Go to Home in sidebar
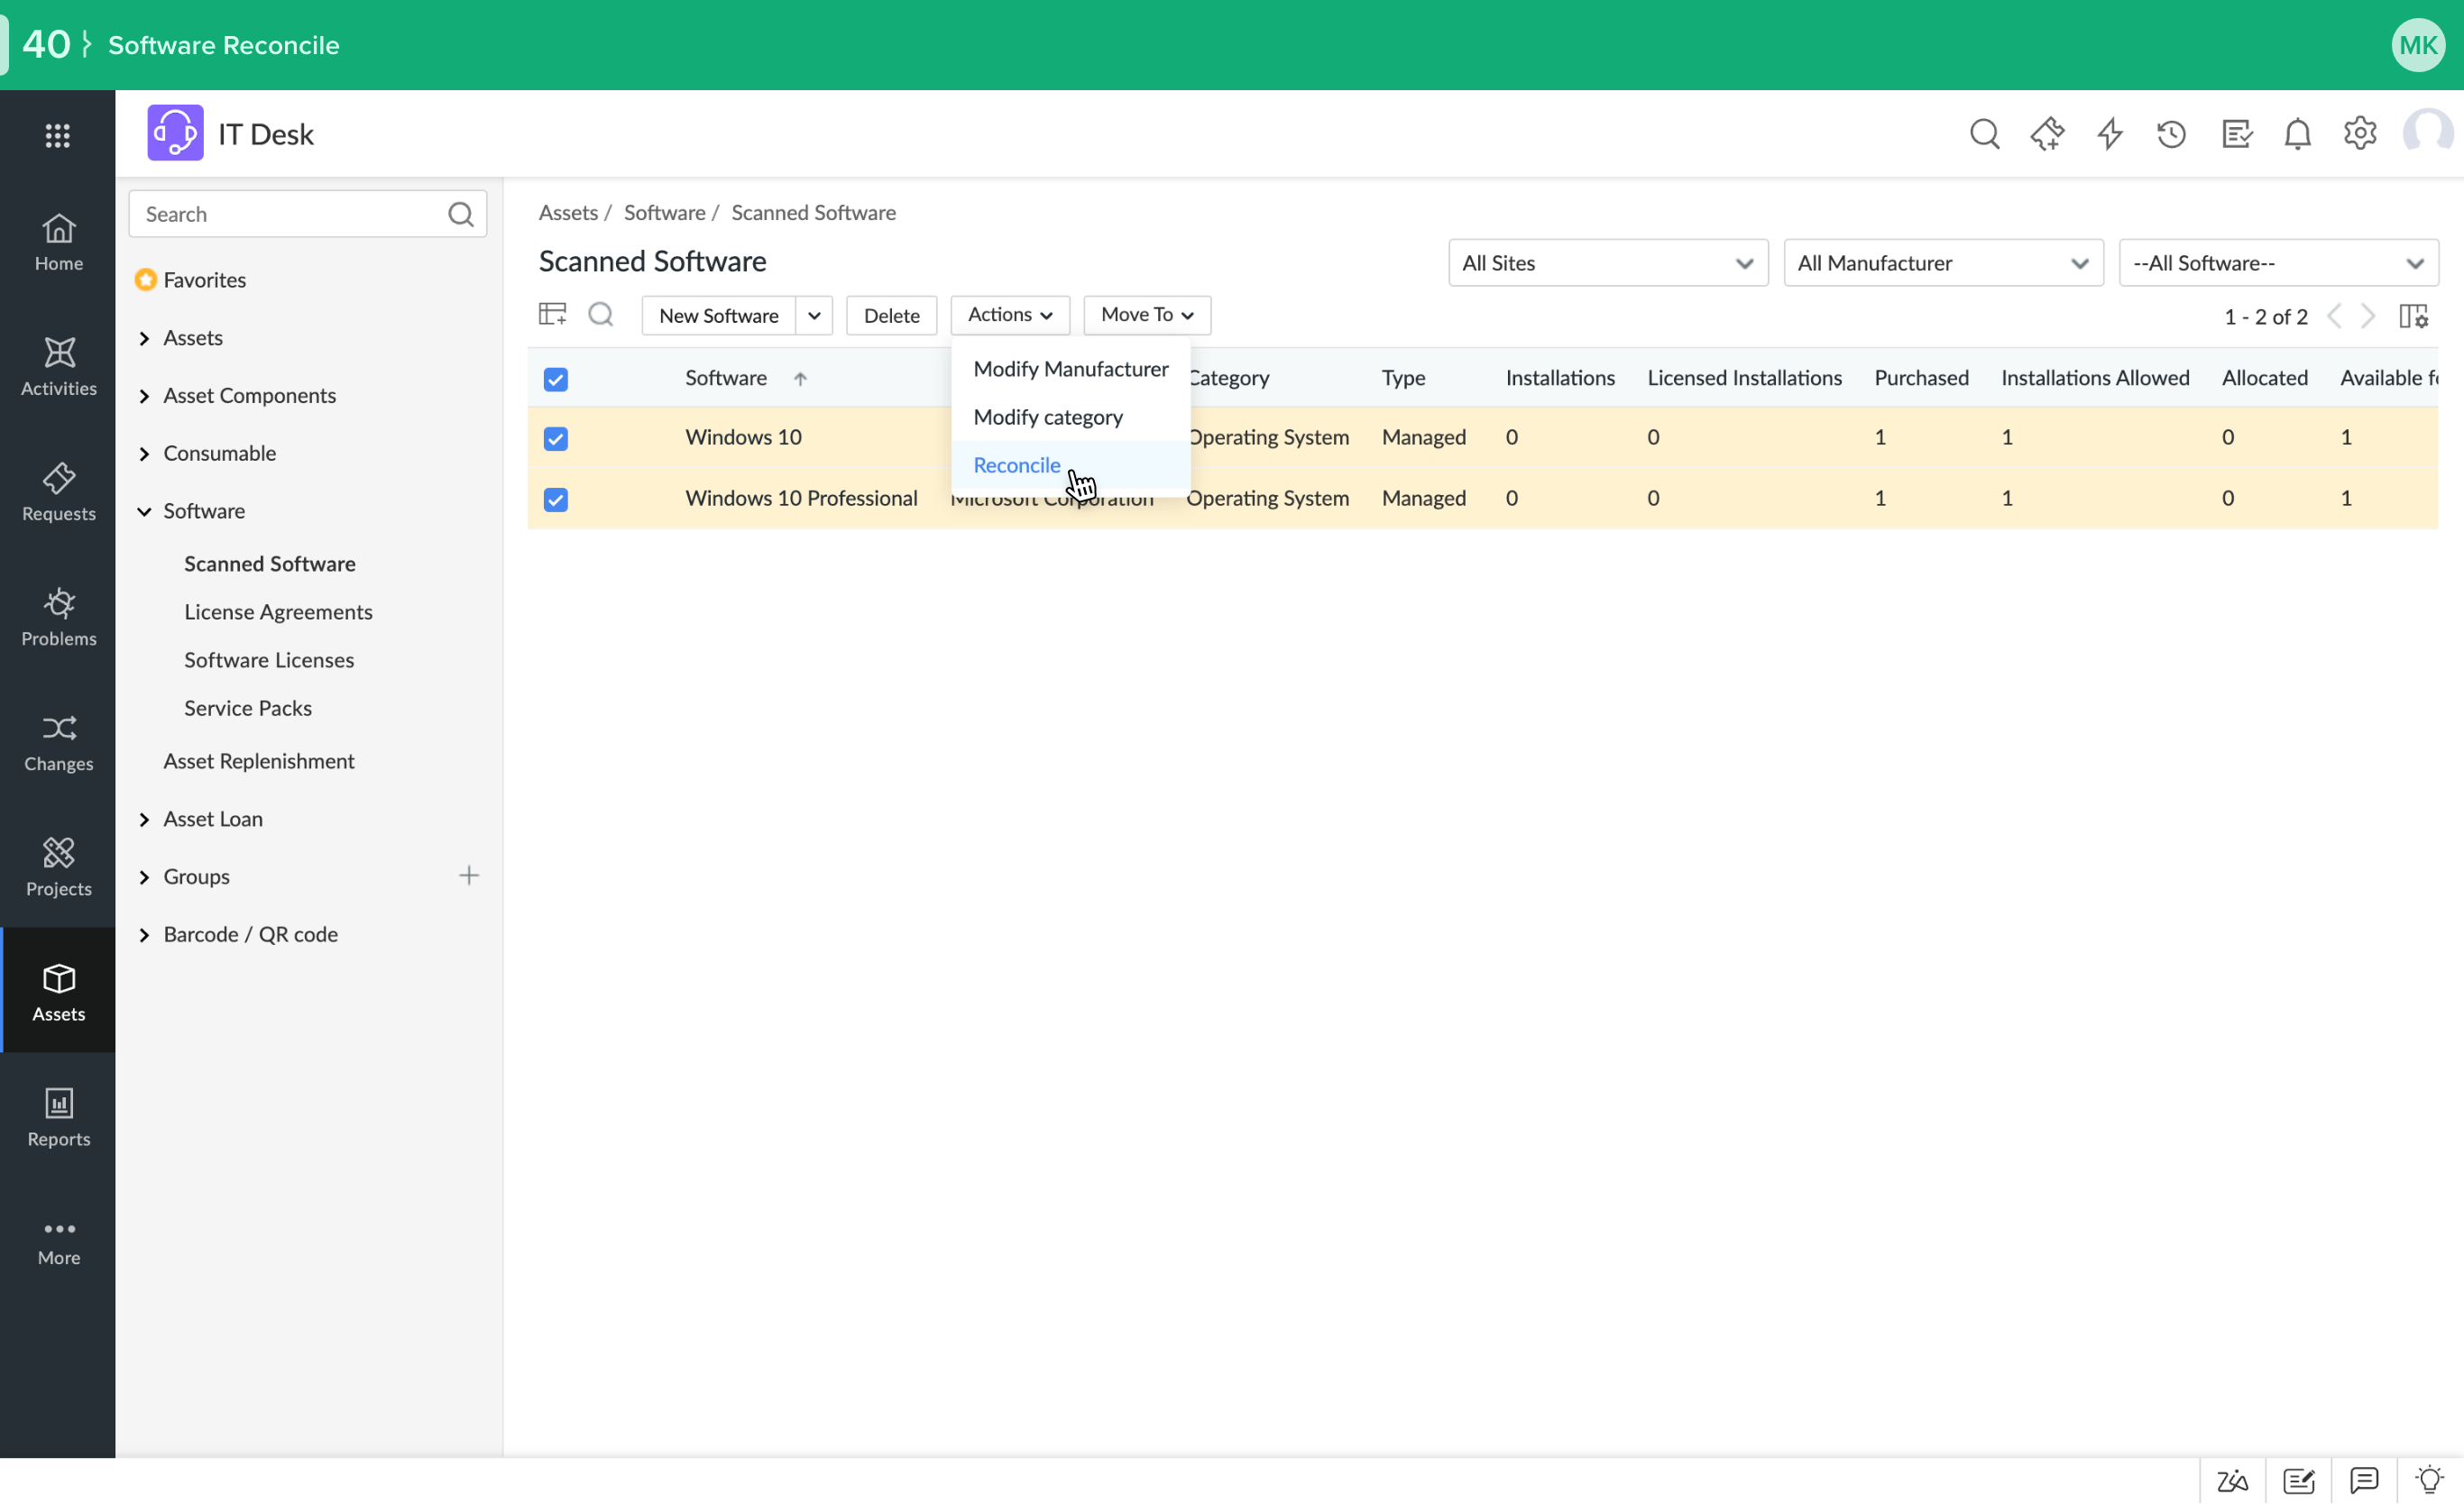This screenshot has width=2464, height=1504. [x=59, y=242]
